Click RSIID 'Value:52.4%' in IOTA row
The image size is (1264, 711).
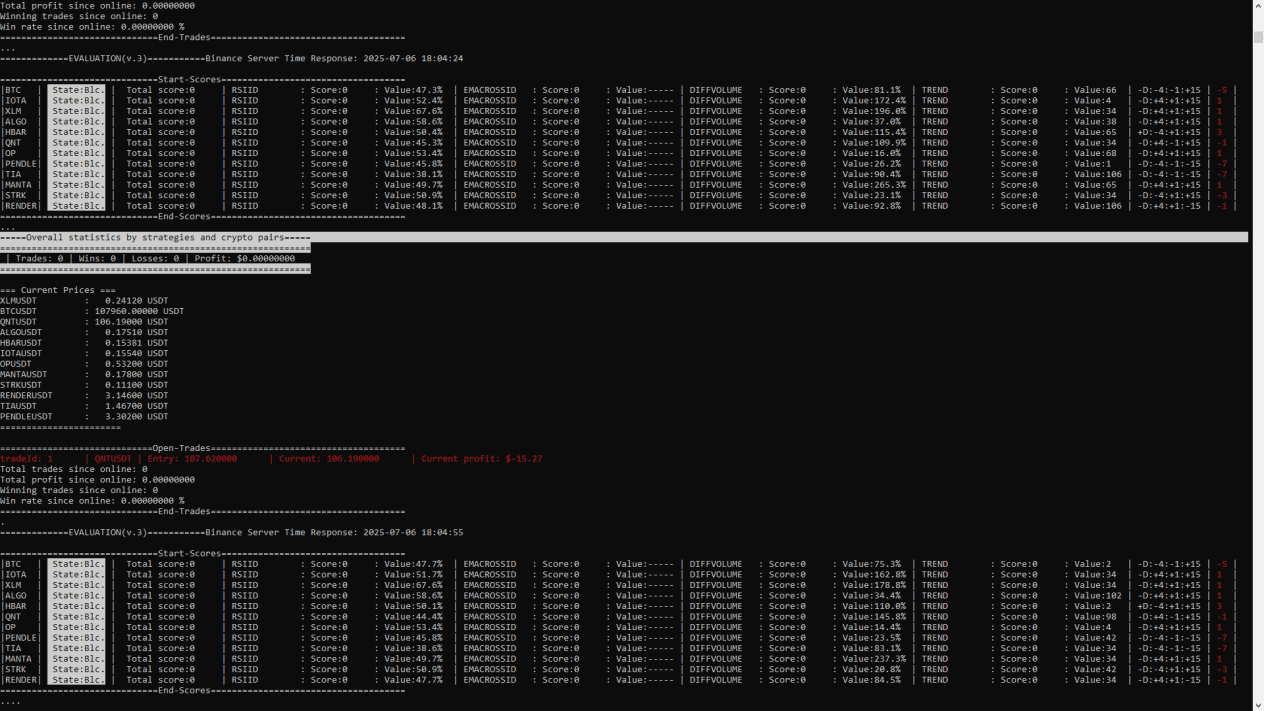pos(413,100)
